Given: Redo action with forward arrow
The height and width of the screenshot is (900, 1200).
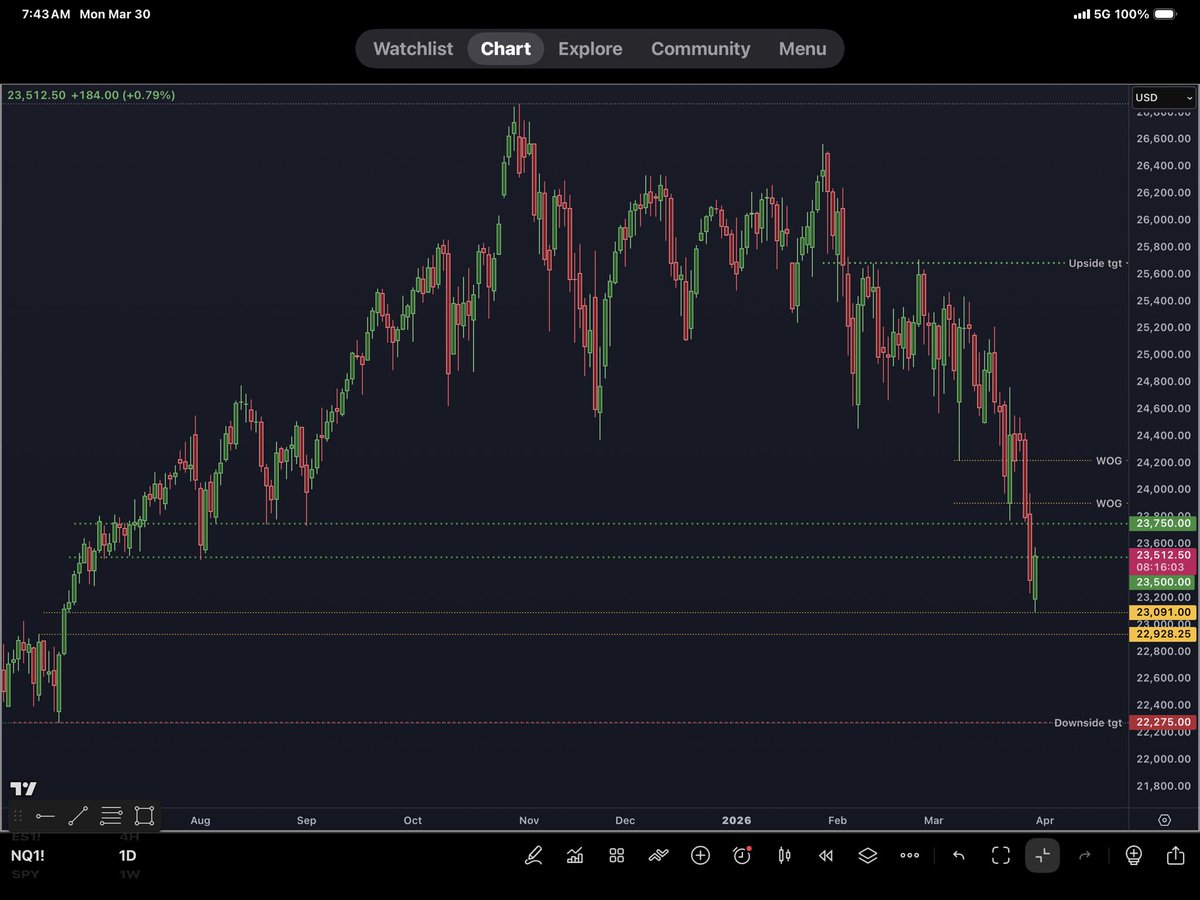Looking at the screenshot, I should click(x=1085, y=856).
